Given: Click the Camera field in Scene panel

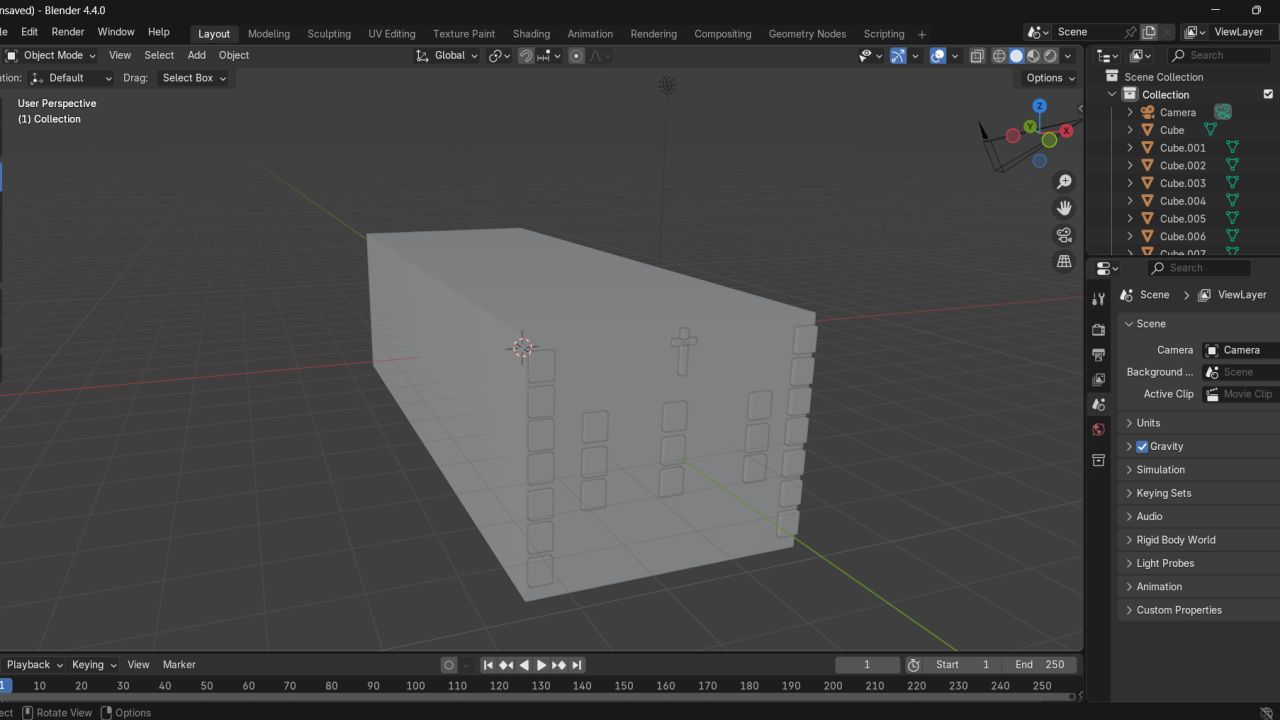Looking at the screenshot, I should point(1241,350).
